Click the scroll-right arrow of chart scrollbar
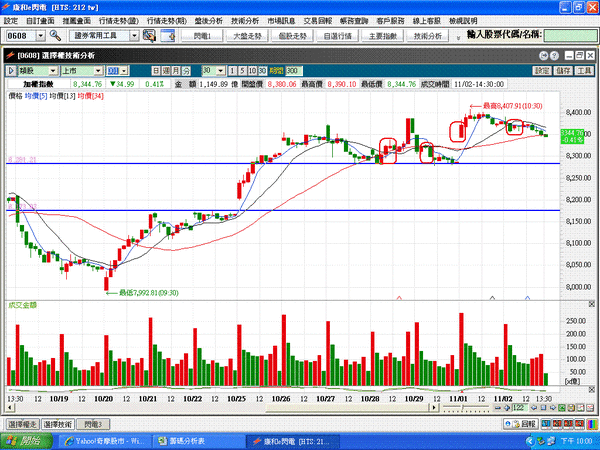This screenshot has height=450, width=600. (434, 408)
